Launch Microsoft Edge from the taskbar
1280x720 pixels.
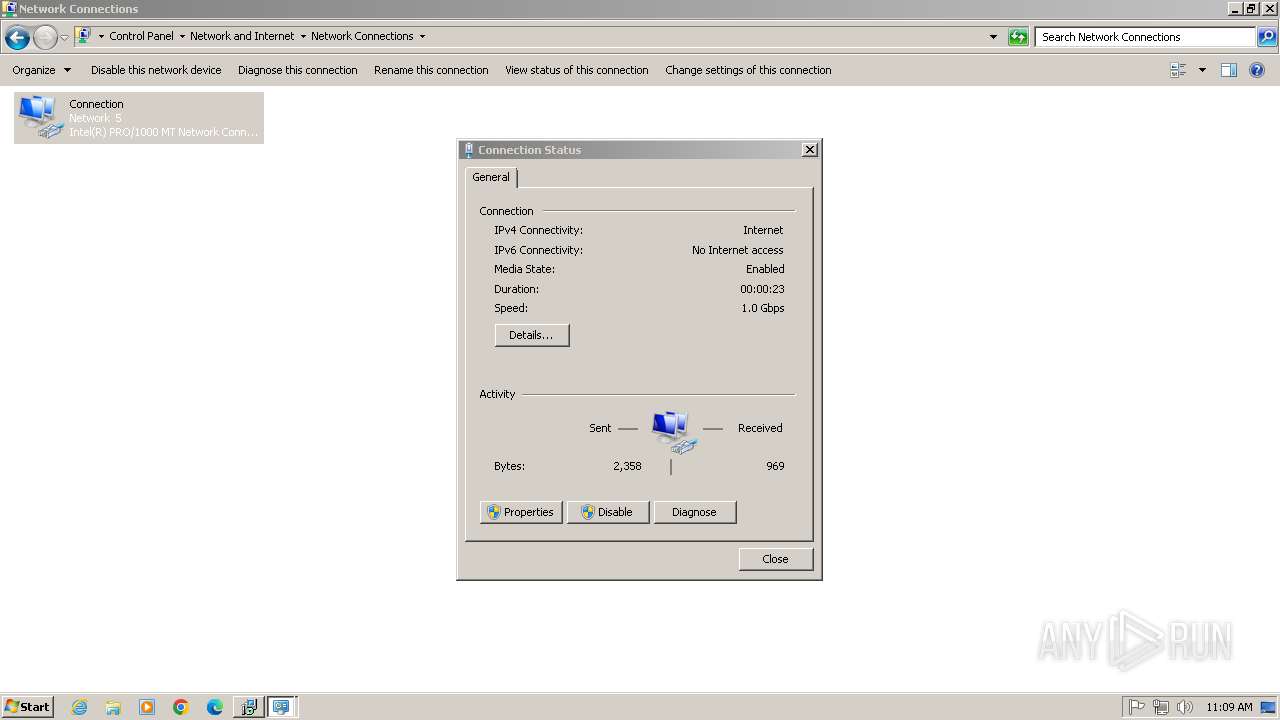tap(215, 707)
